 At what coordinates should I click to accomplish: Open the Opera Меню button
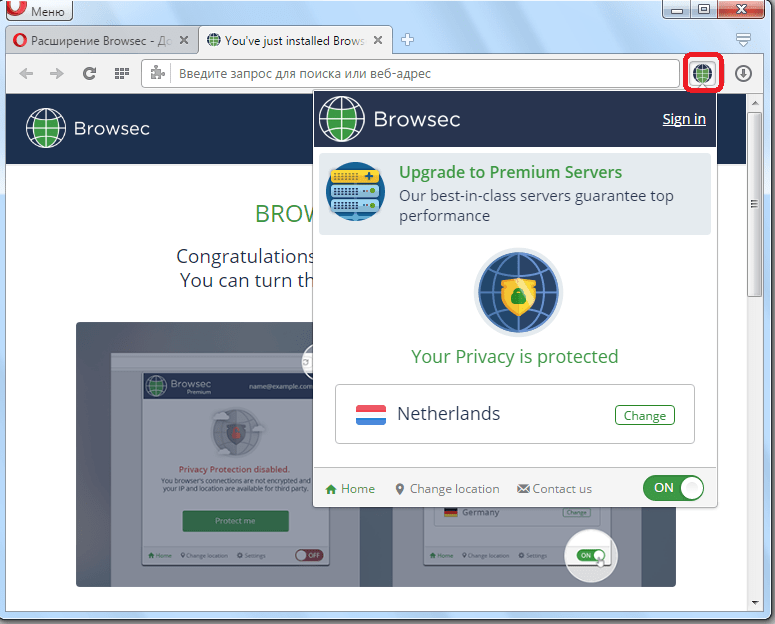tap(39, 10)
